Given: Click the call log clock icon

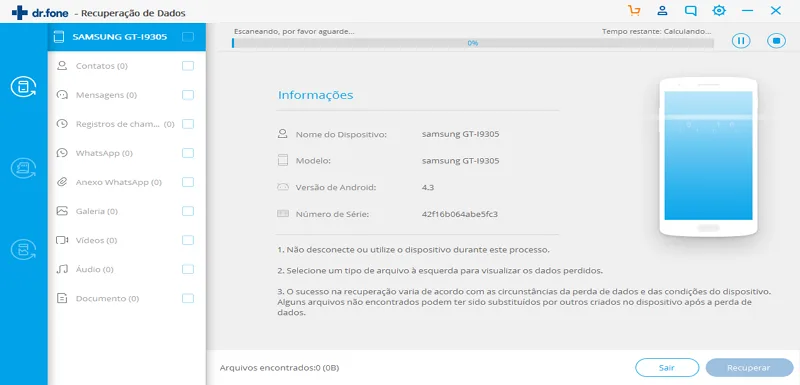Looking at the screenshot, I should tap(62, 124).
